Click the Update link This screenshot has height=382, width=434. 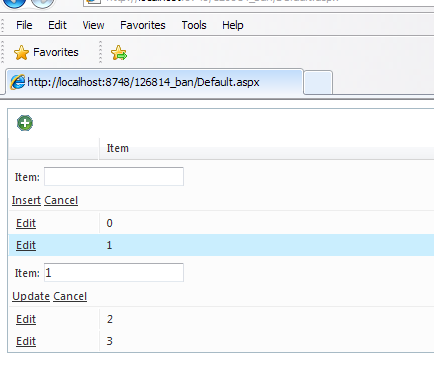[31, 296]
